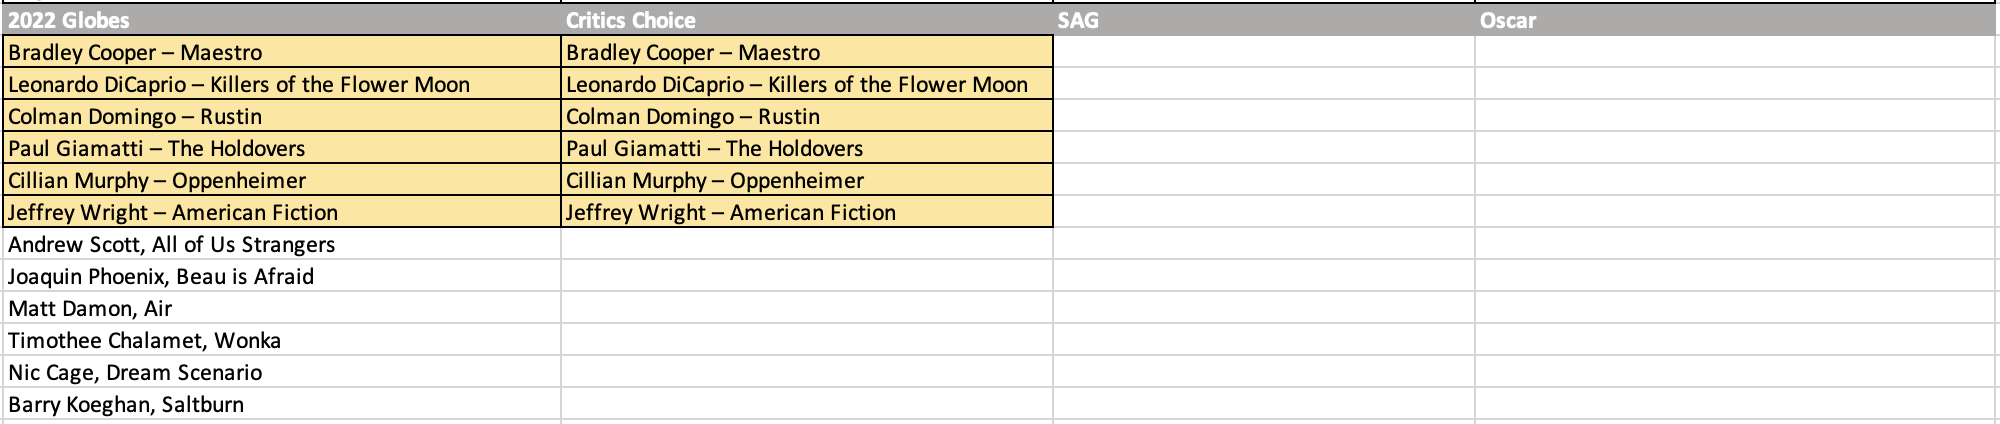
Task: Select cell "Joaquin Phoenix, Beau is Afraid"
Action: pyautogui.click(x=280, y=276)
